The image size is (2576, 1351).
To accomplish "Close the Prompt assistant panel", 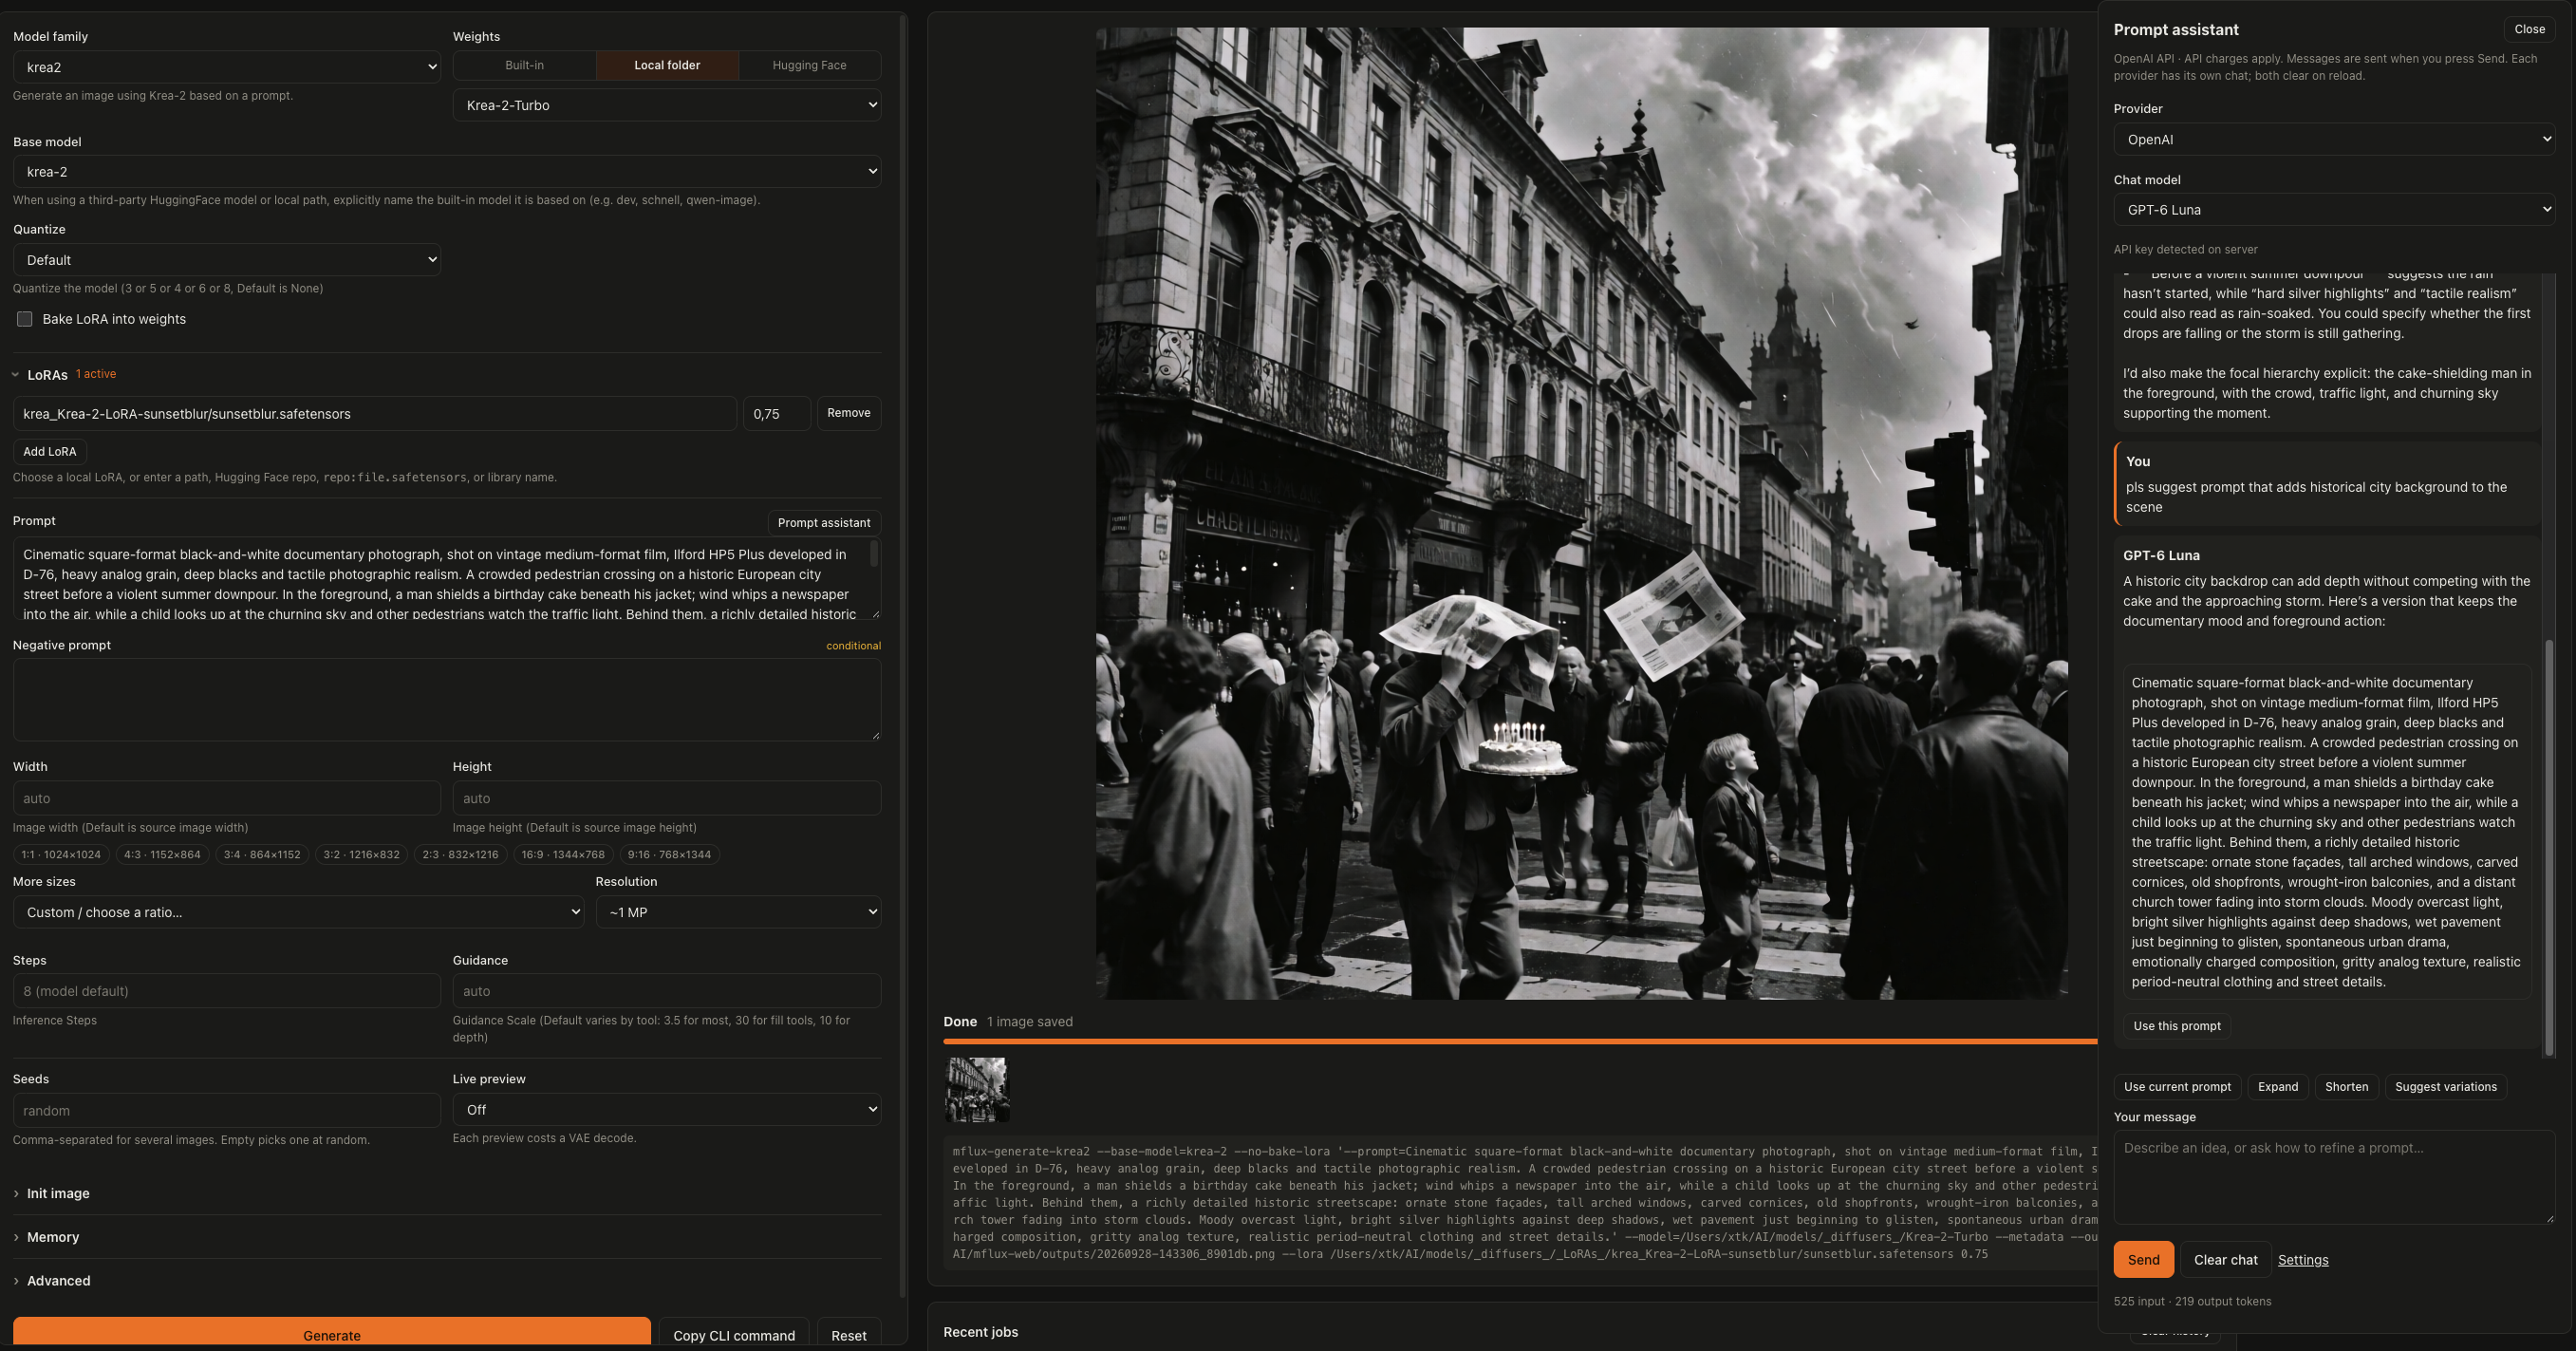I will point(2529,29).
